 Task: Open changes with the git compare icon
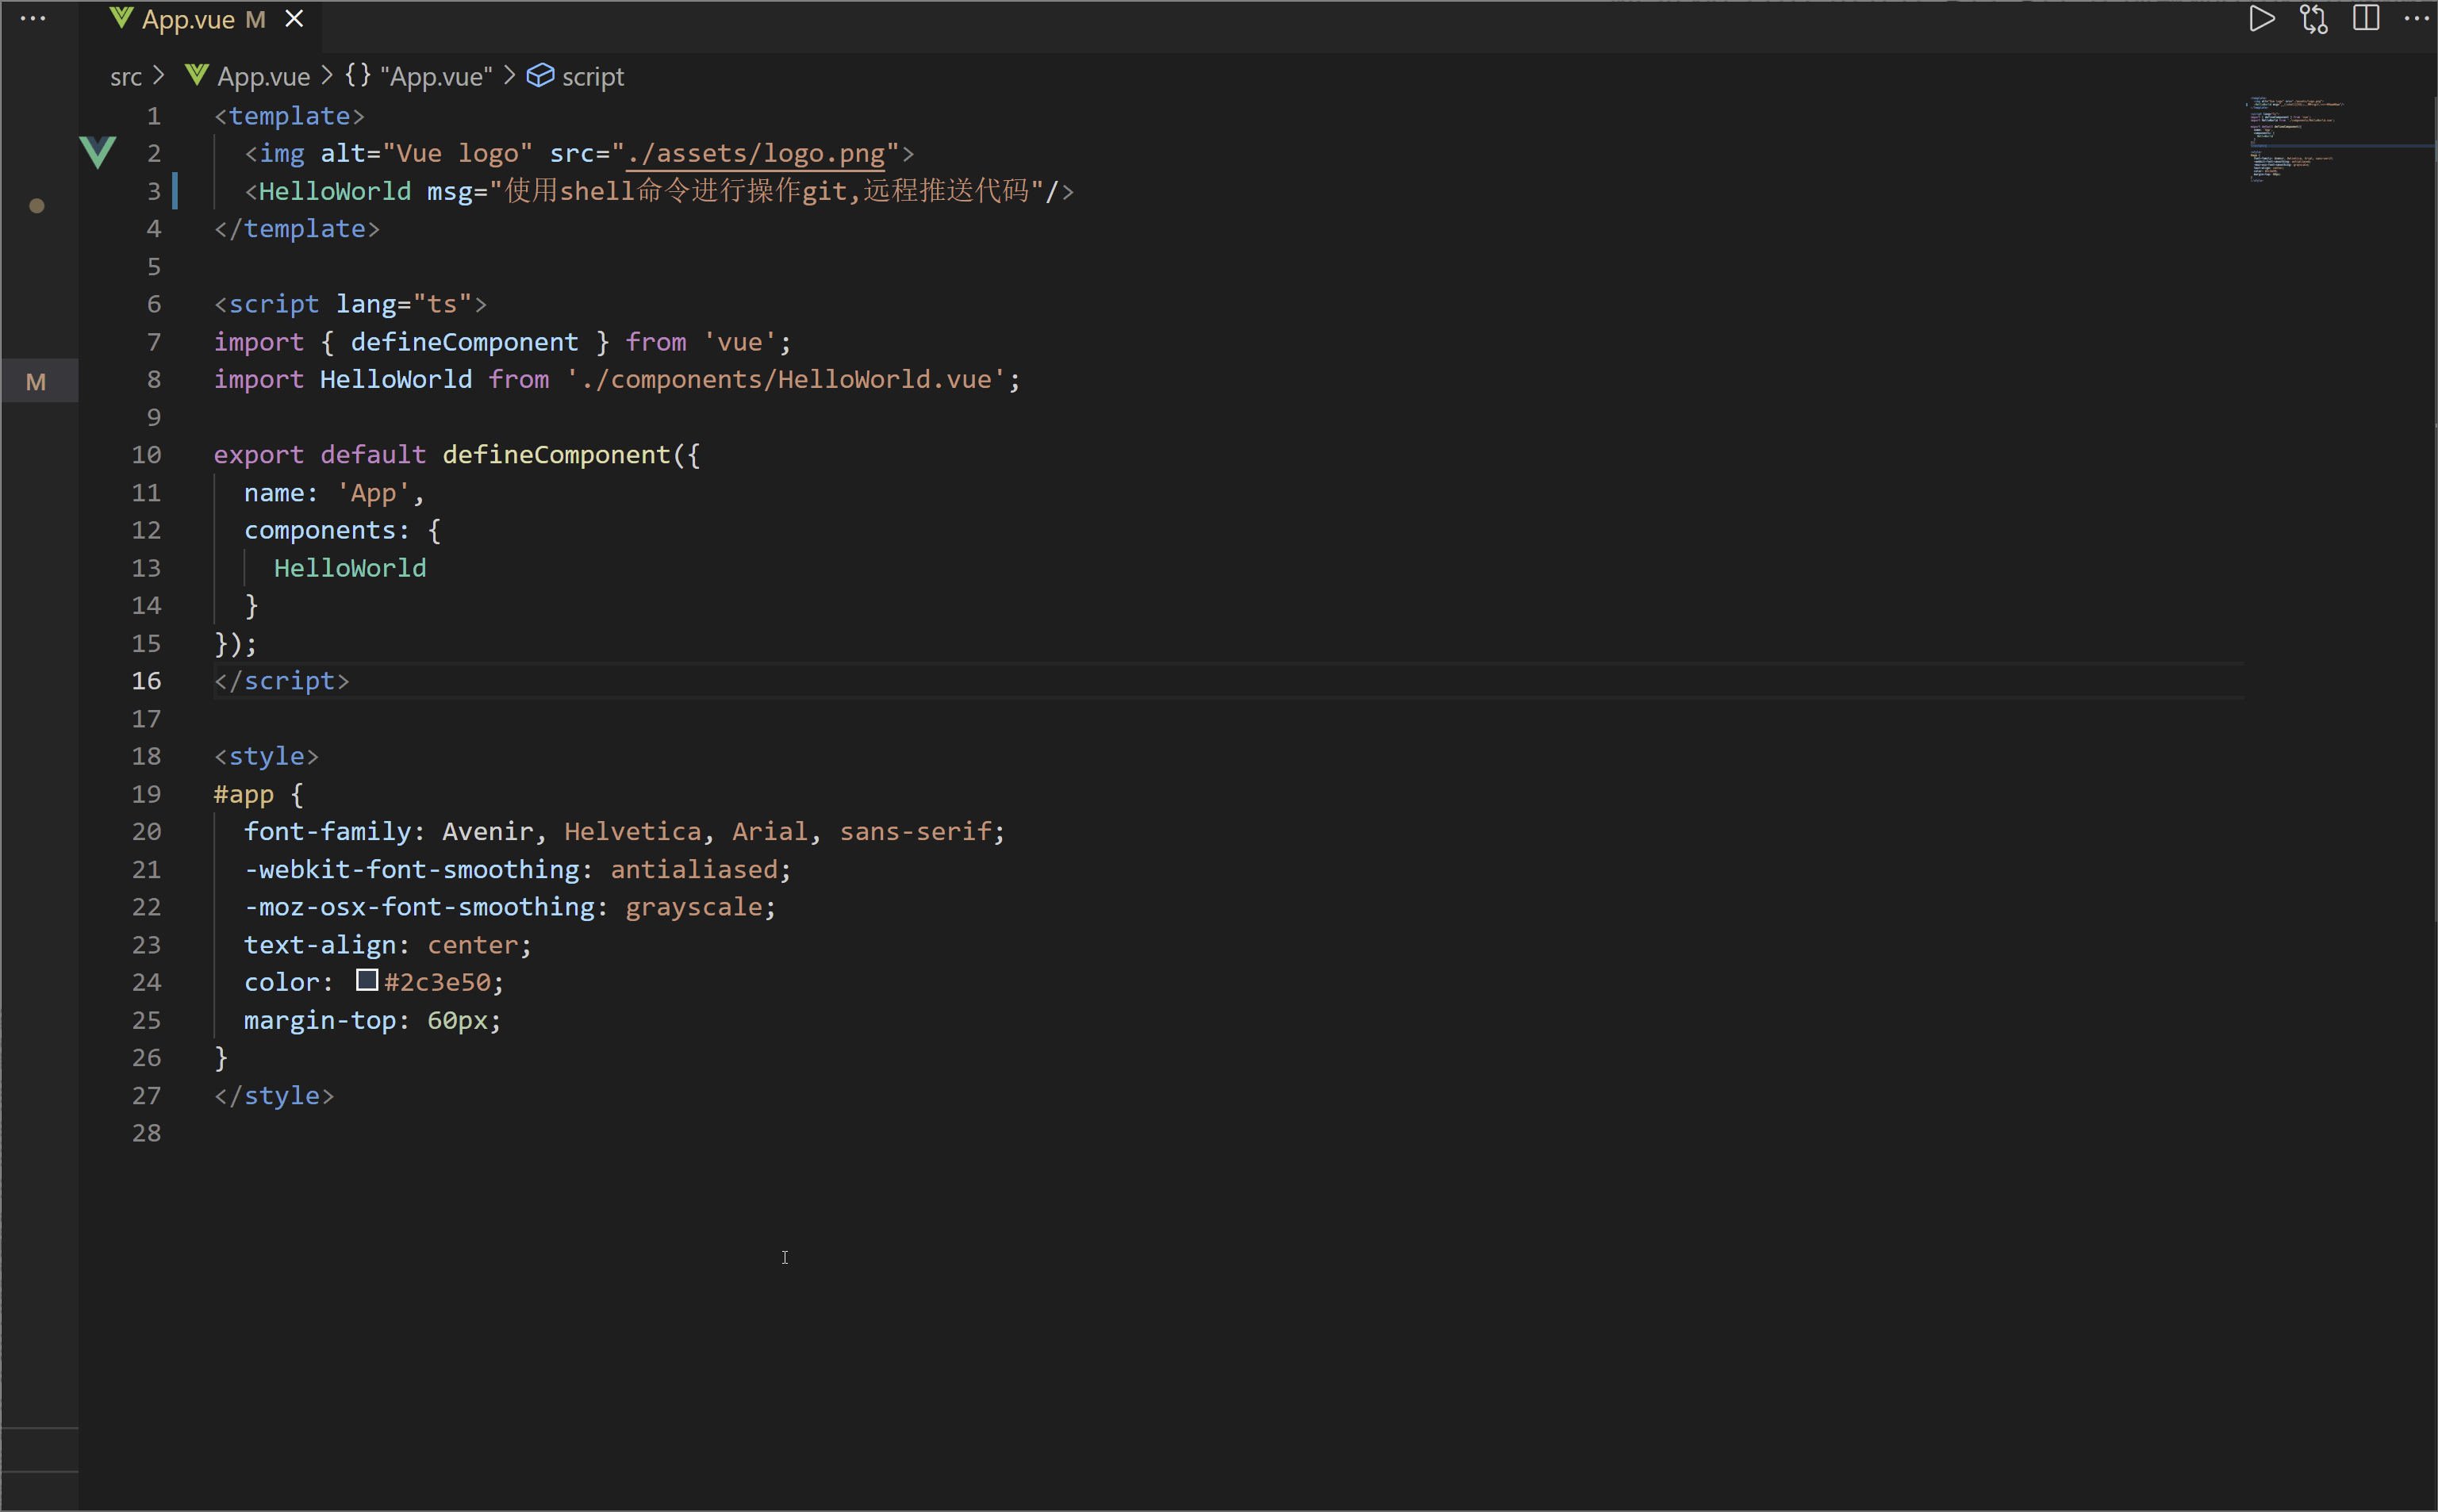(2313, 19)
